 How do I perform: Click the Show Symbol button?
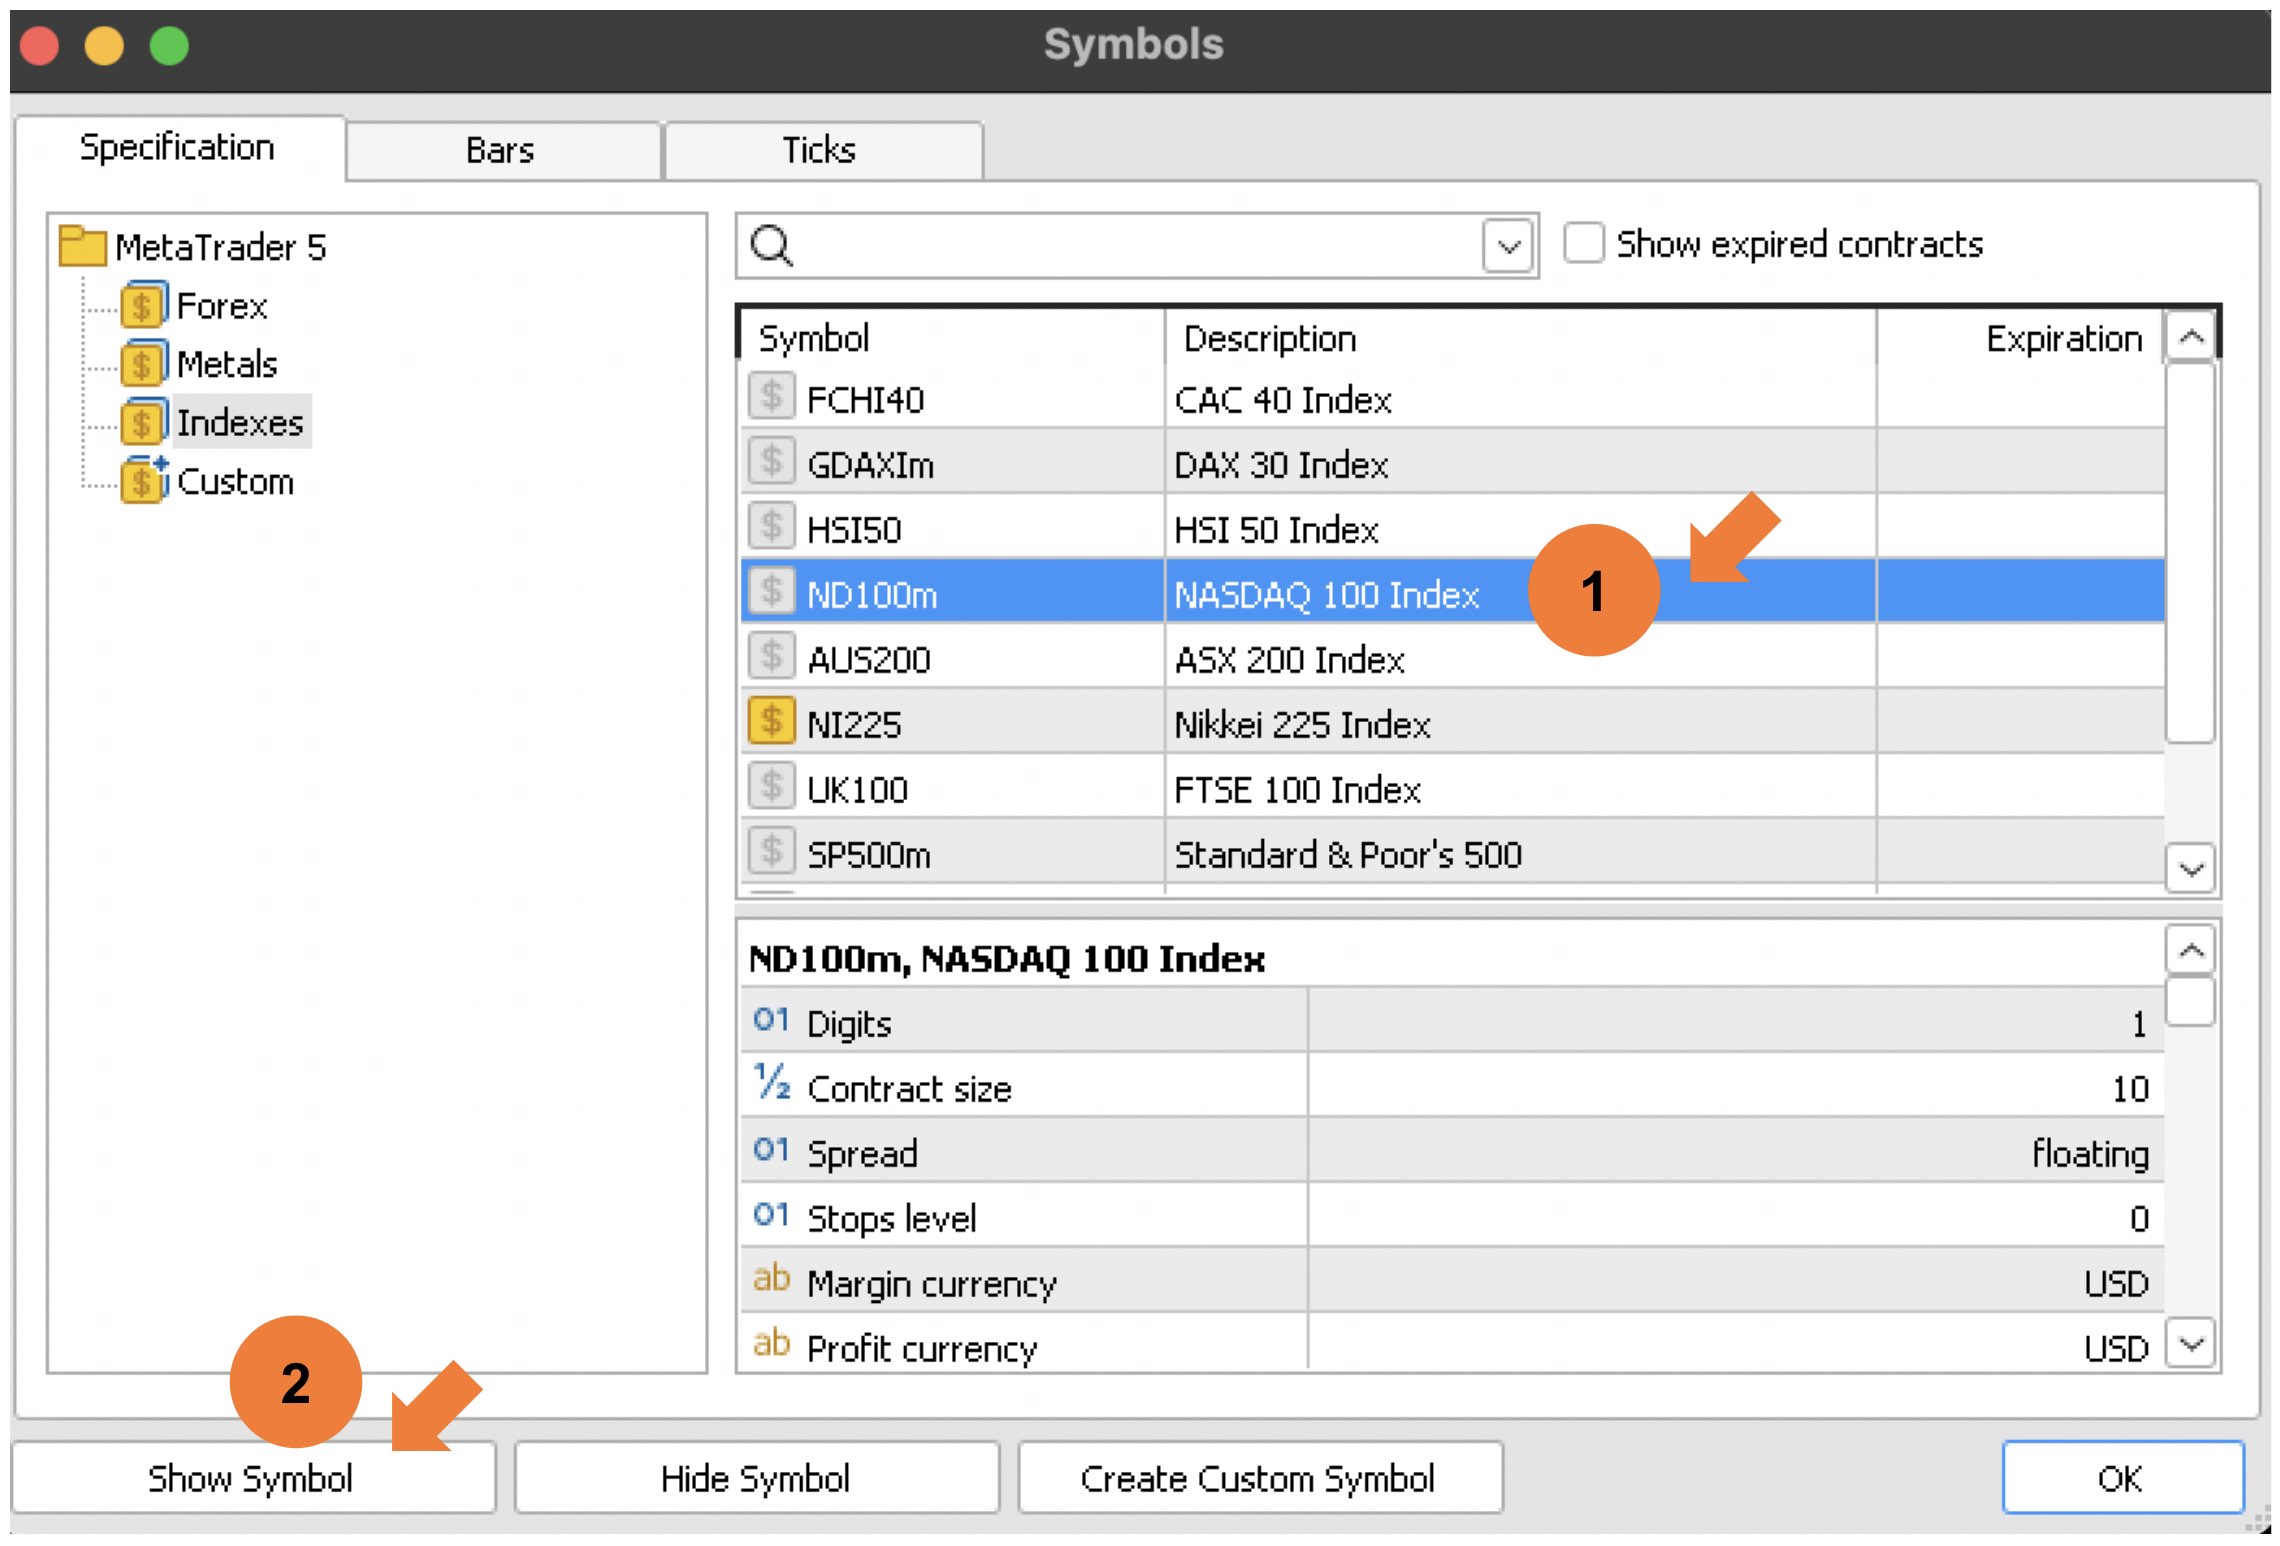pyautogui.click(x=252, y=1478)
